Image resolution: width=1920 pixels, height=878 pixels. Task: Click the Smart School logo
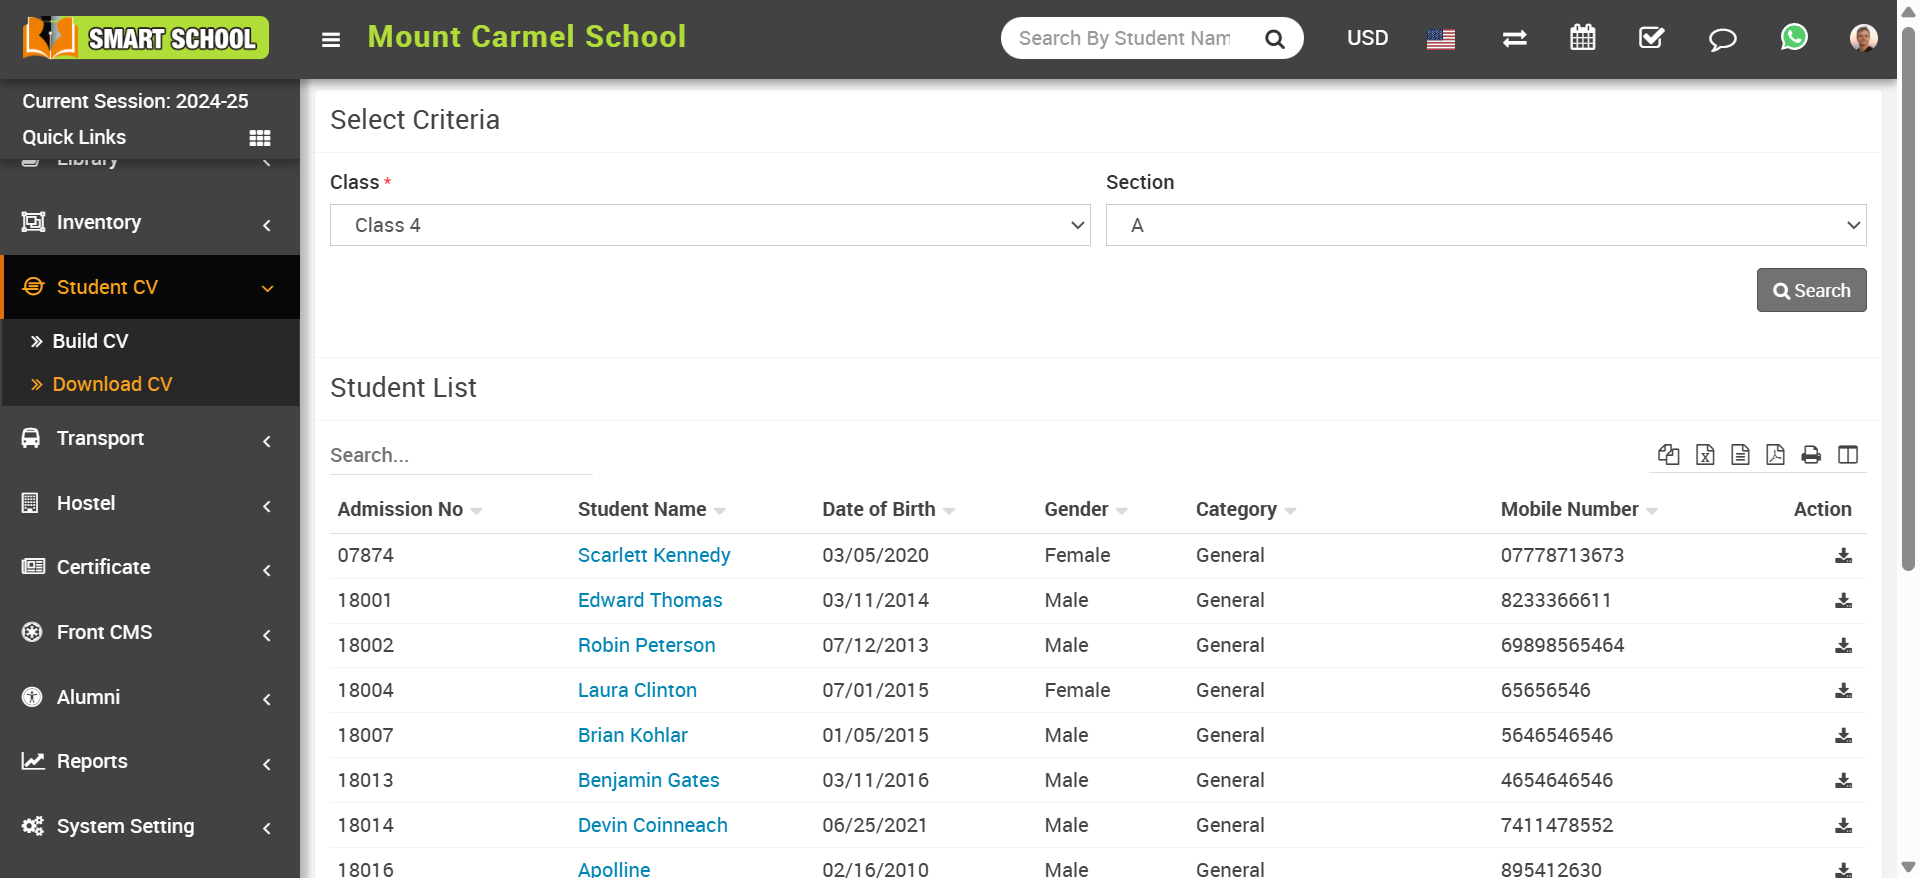(x=146, y=38)
